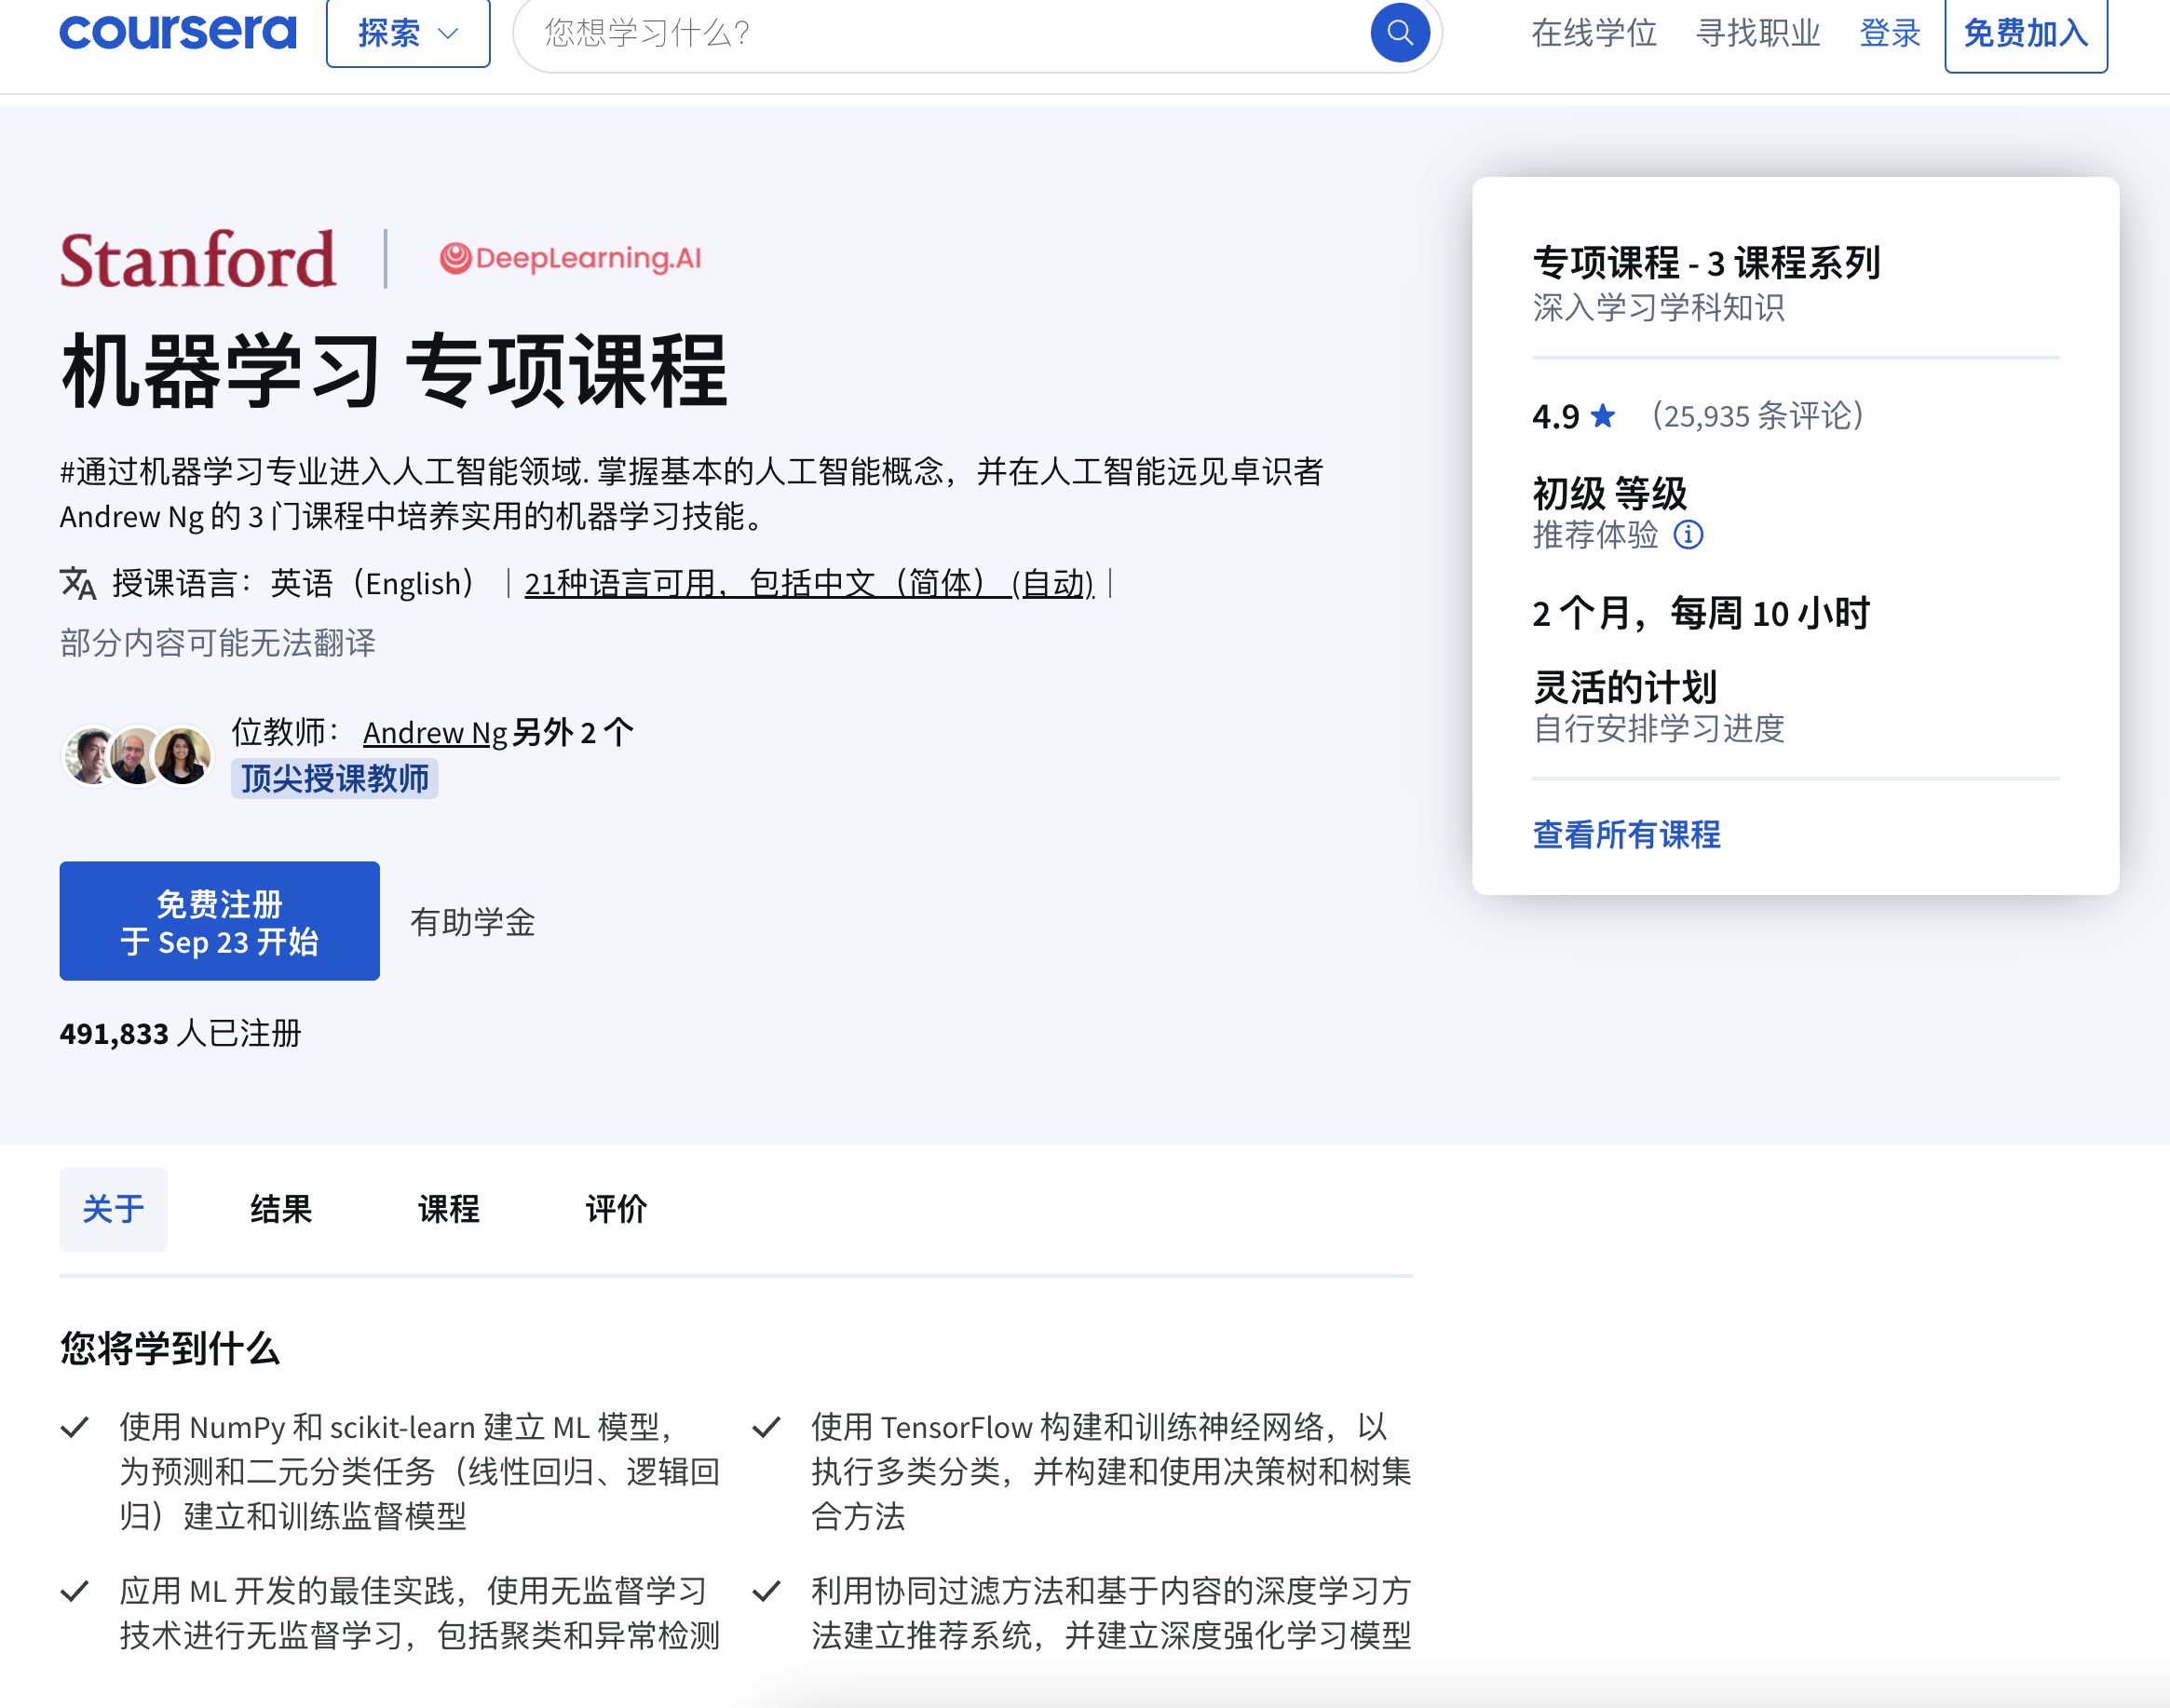Click the 登录 link
This screenshot has height=1708, width=2170.
[1890, 33]
